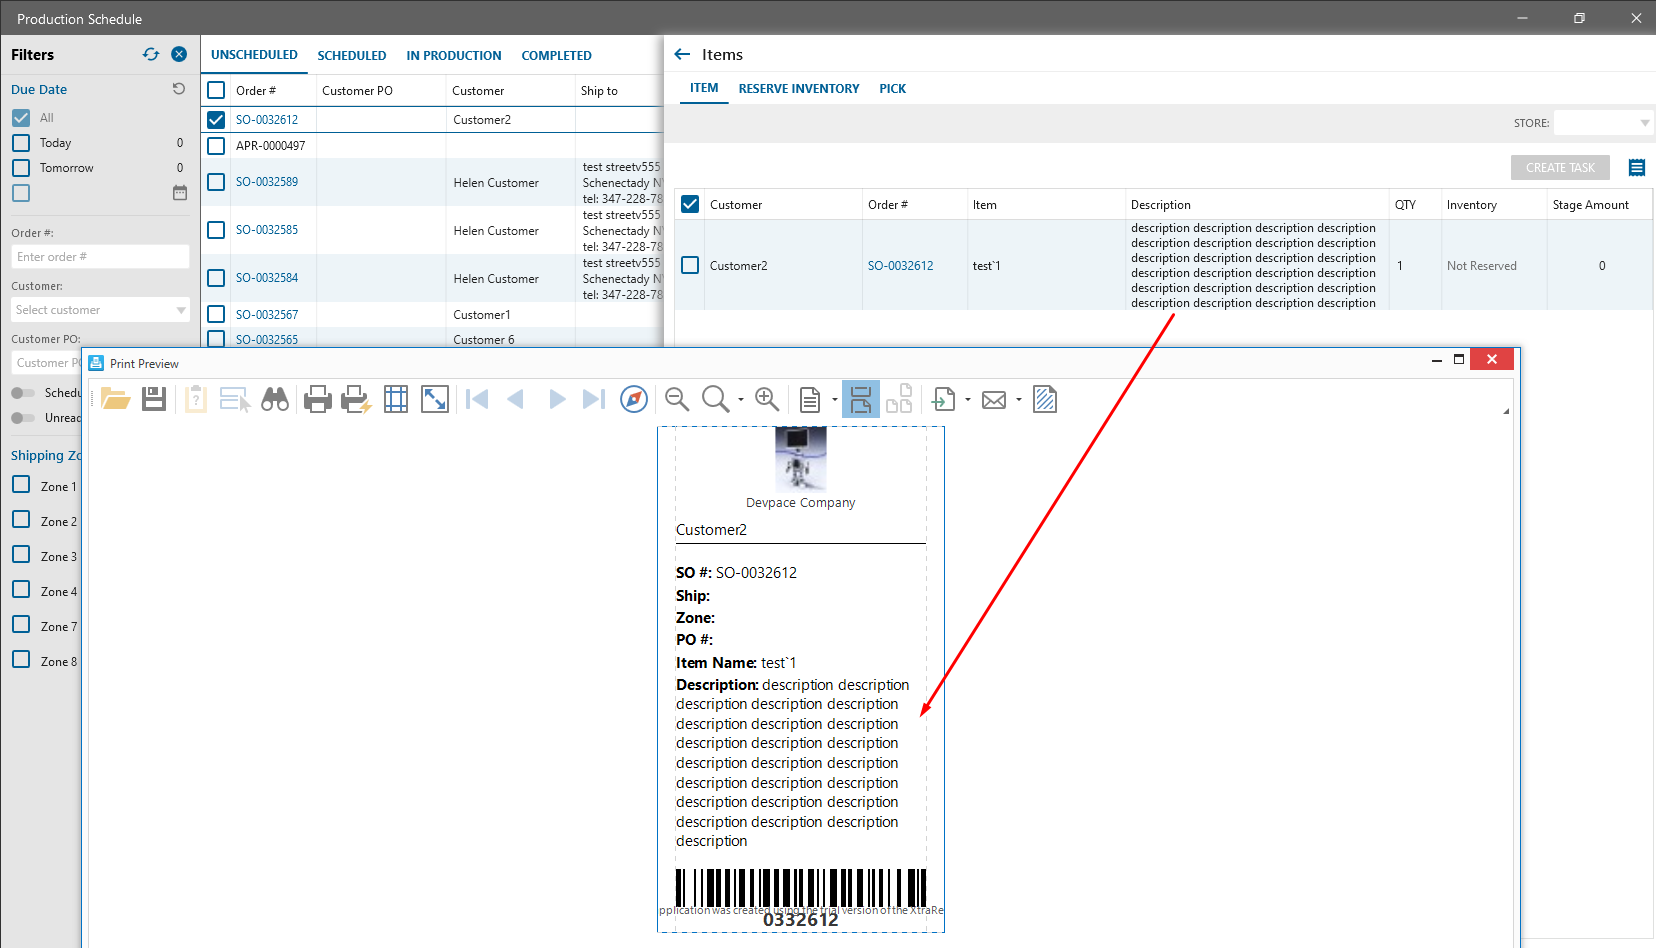Click the Enter order # field
Image resolution: width=1656 pixels, height=948 pixels.
tap(100, 257)
